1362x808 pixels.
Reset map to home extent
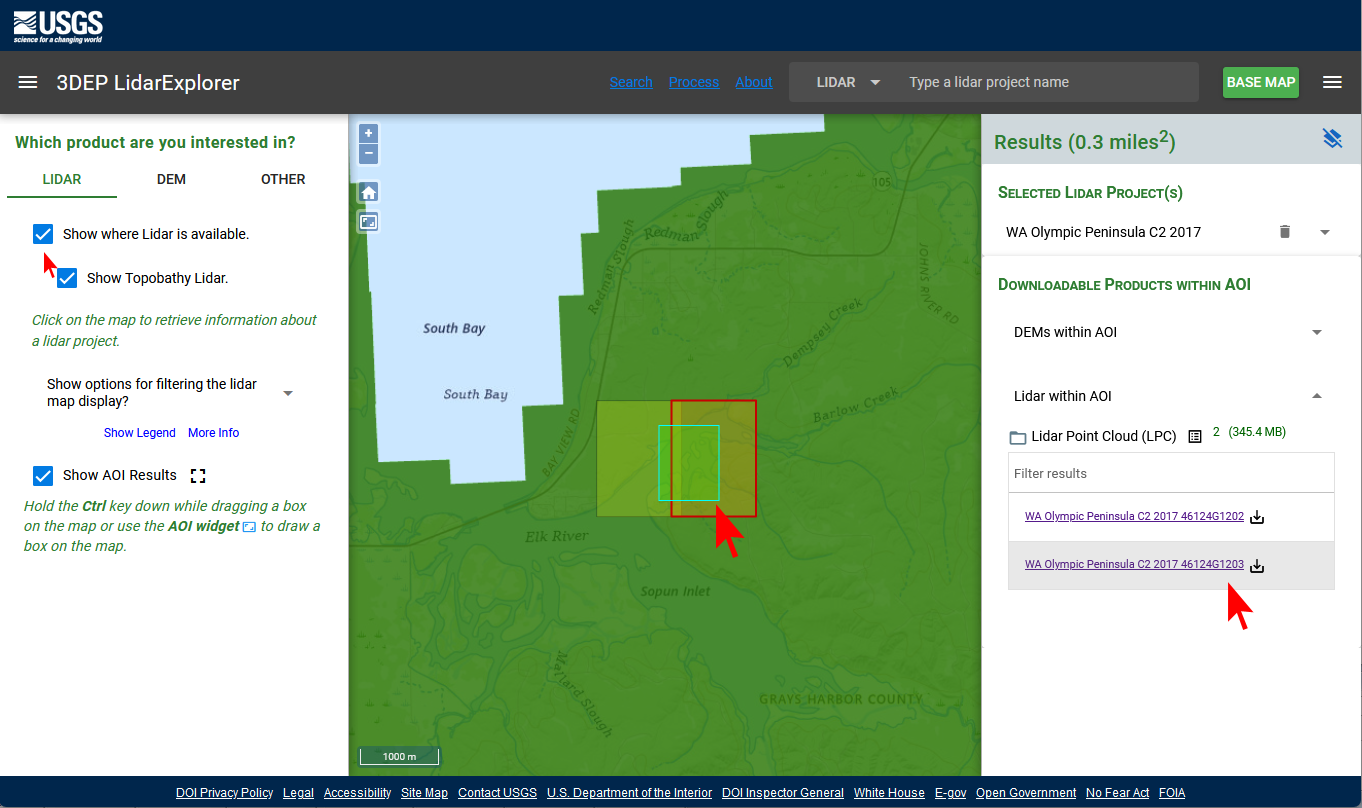369,192
